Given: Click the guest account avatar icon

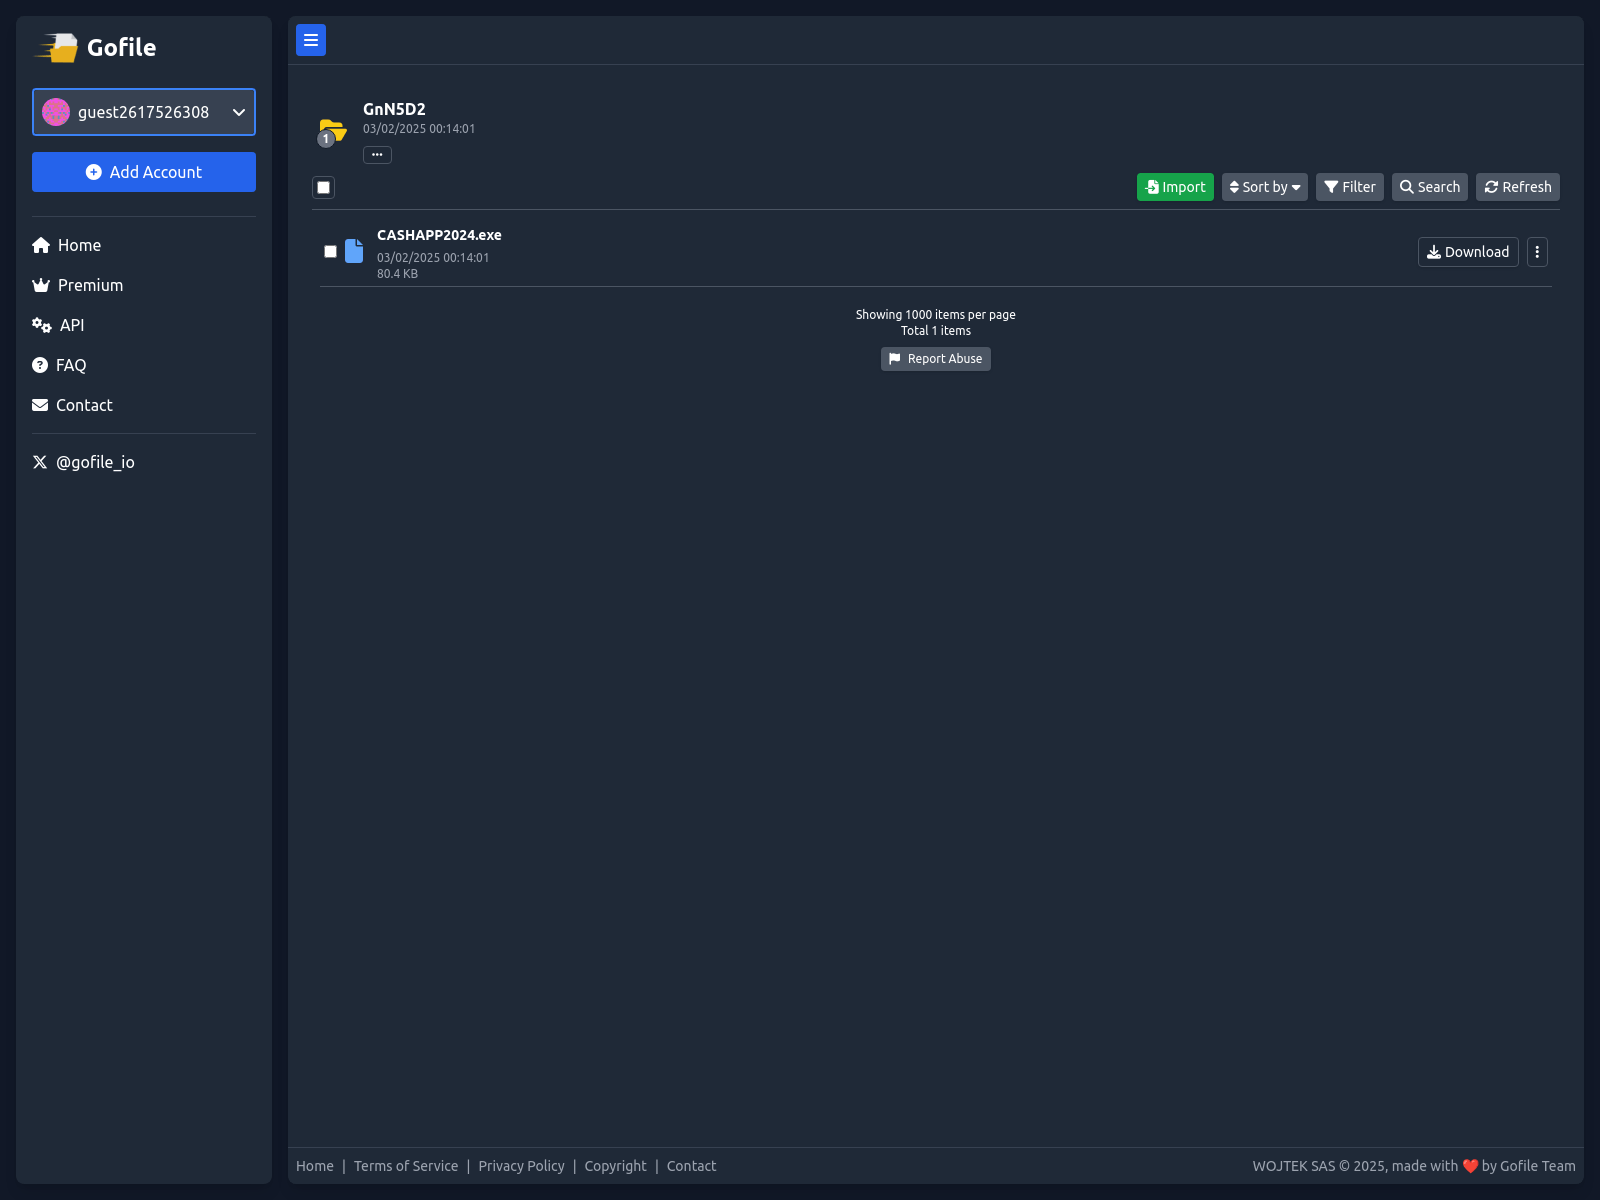Looking at the screenshot, I should click(x=56, y=112).
